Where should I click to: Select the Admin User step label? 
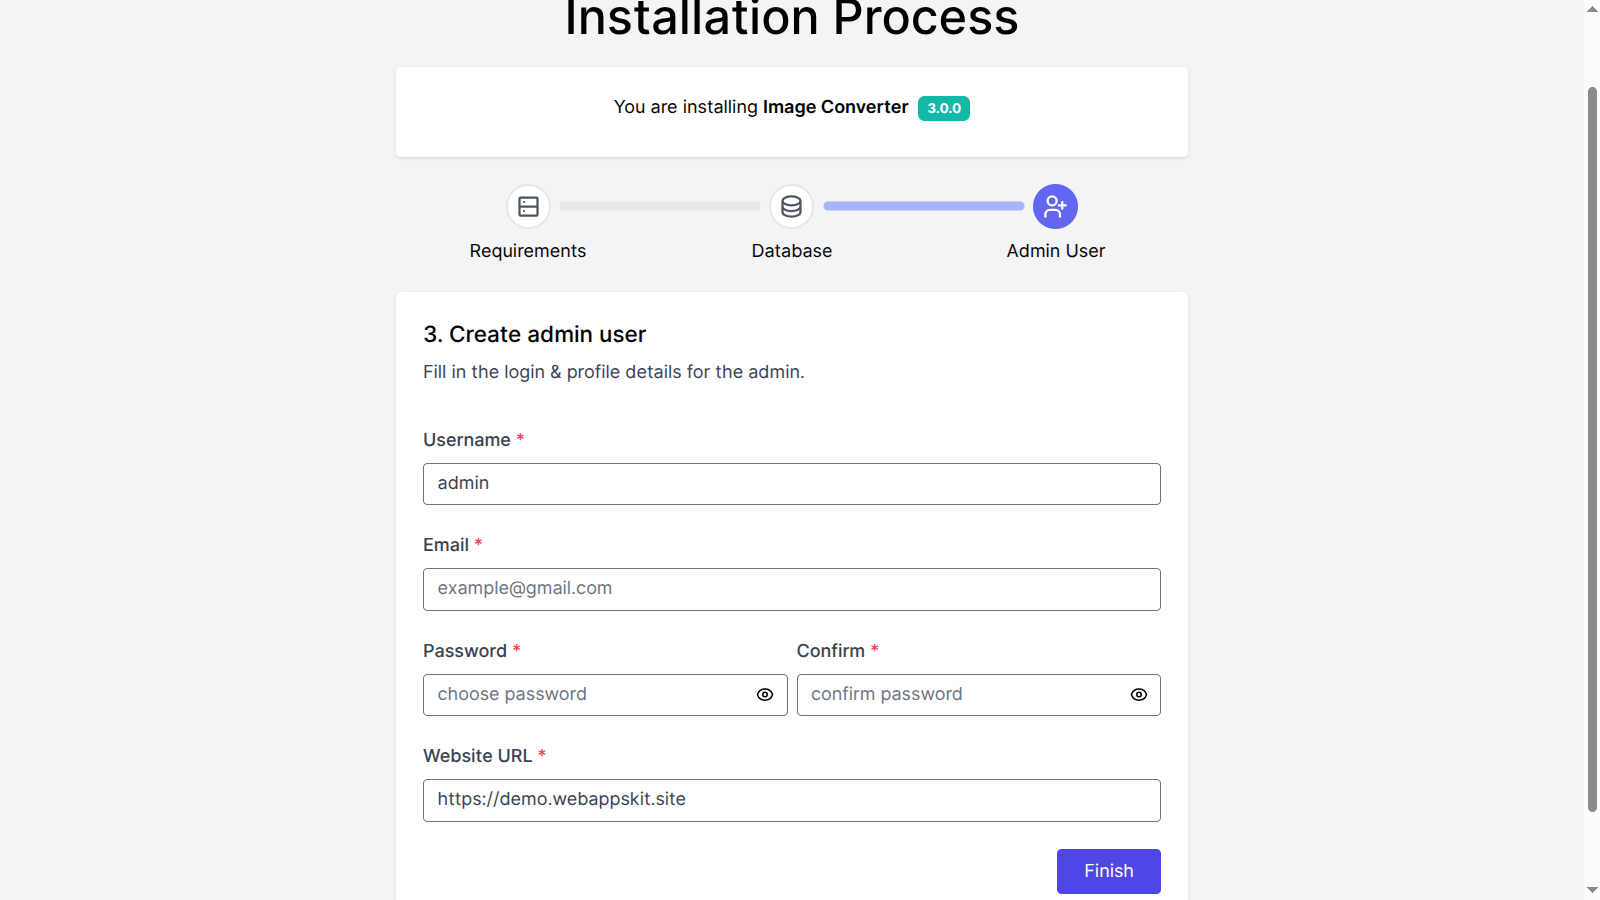[1055, 251]
